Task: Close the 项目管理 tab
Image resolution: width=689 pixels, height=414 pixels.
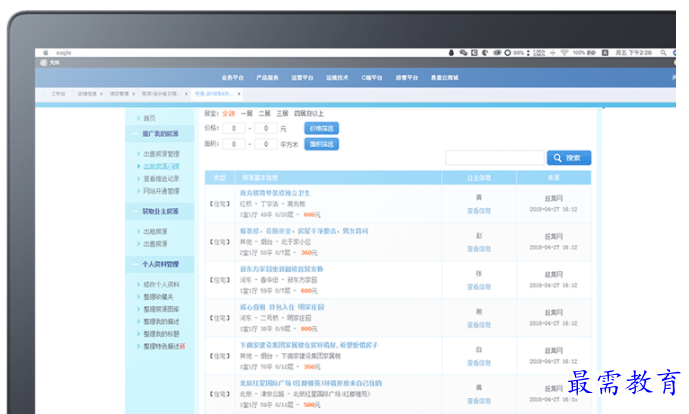Action: (x=134, y=94)
